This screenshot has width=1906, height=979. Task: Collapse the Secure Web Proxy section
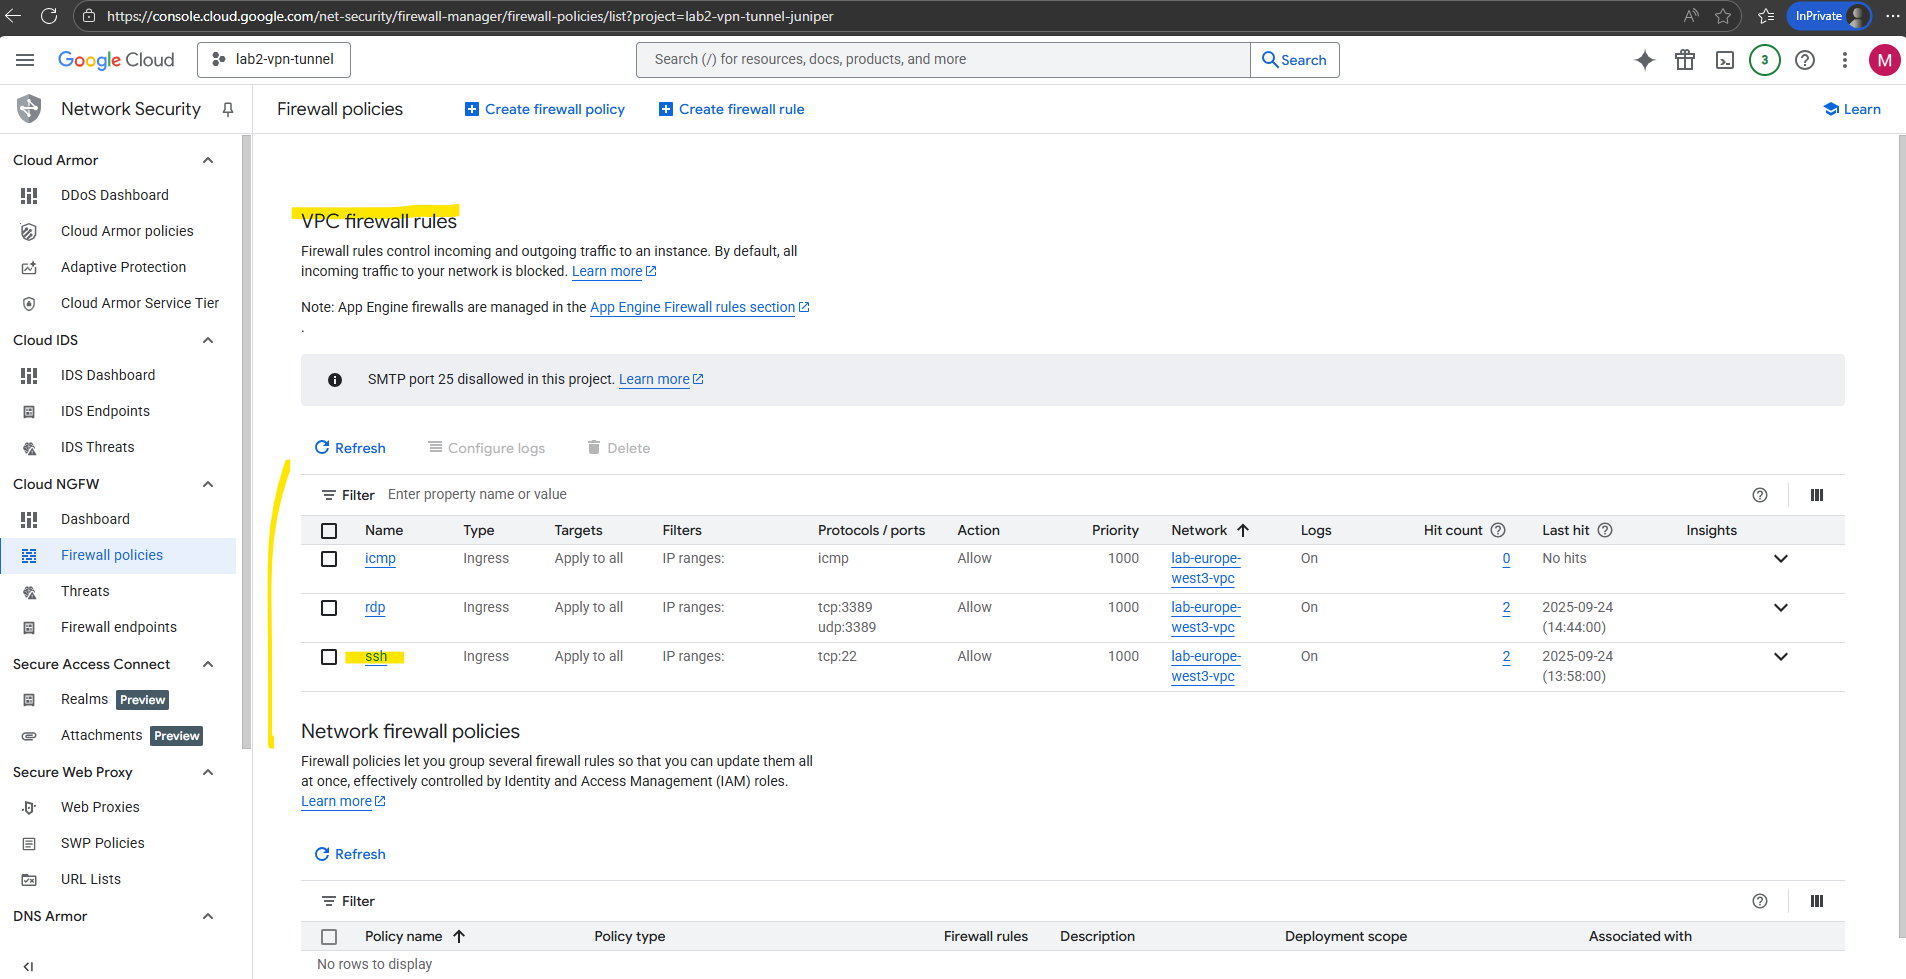(x=208, y=772)
